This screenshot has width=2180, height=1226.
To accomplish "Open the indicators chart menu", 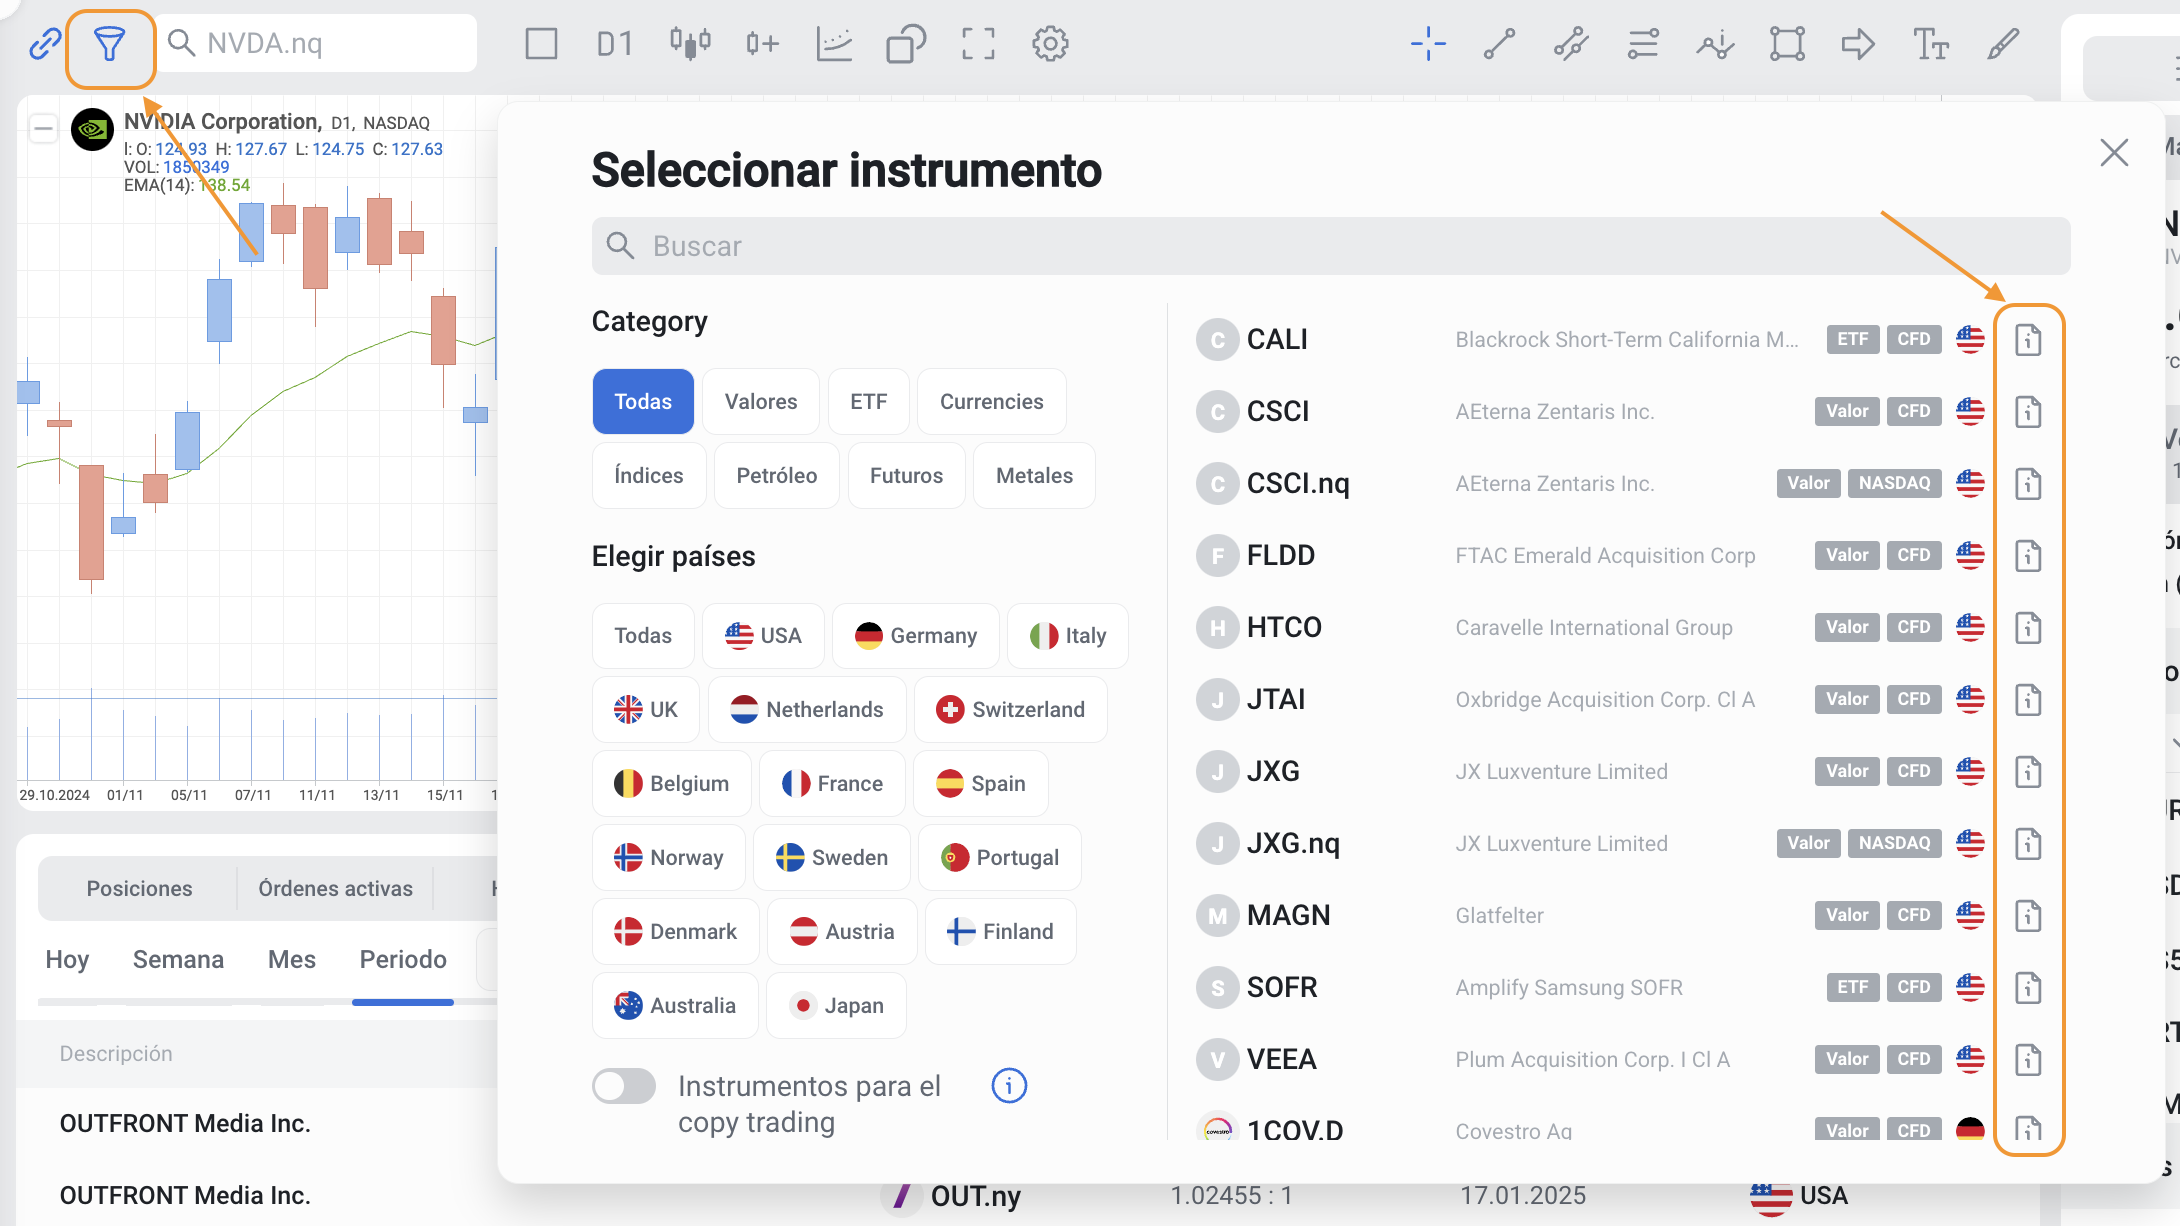I will (834, 44).
